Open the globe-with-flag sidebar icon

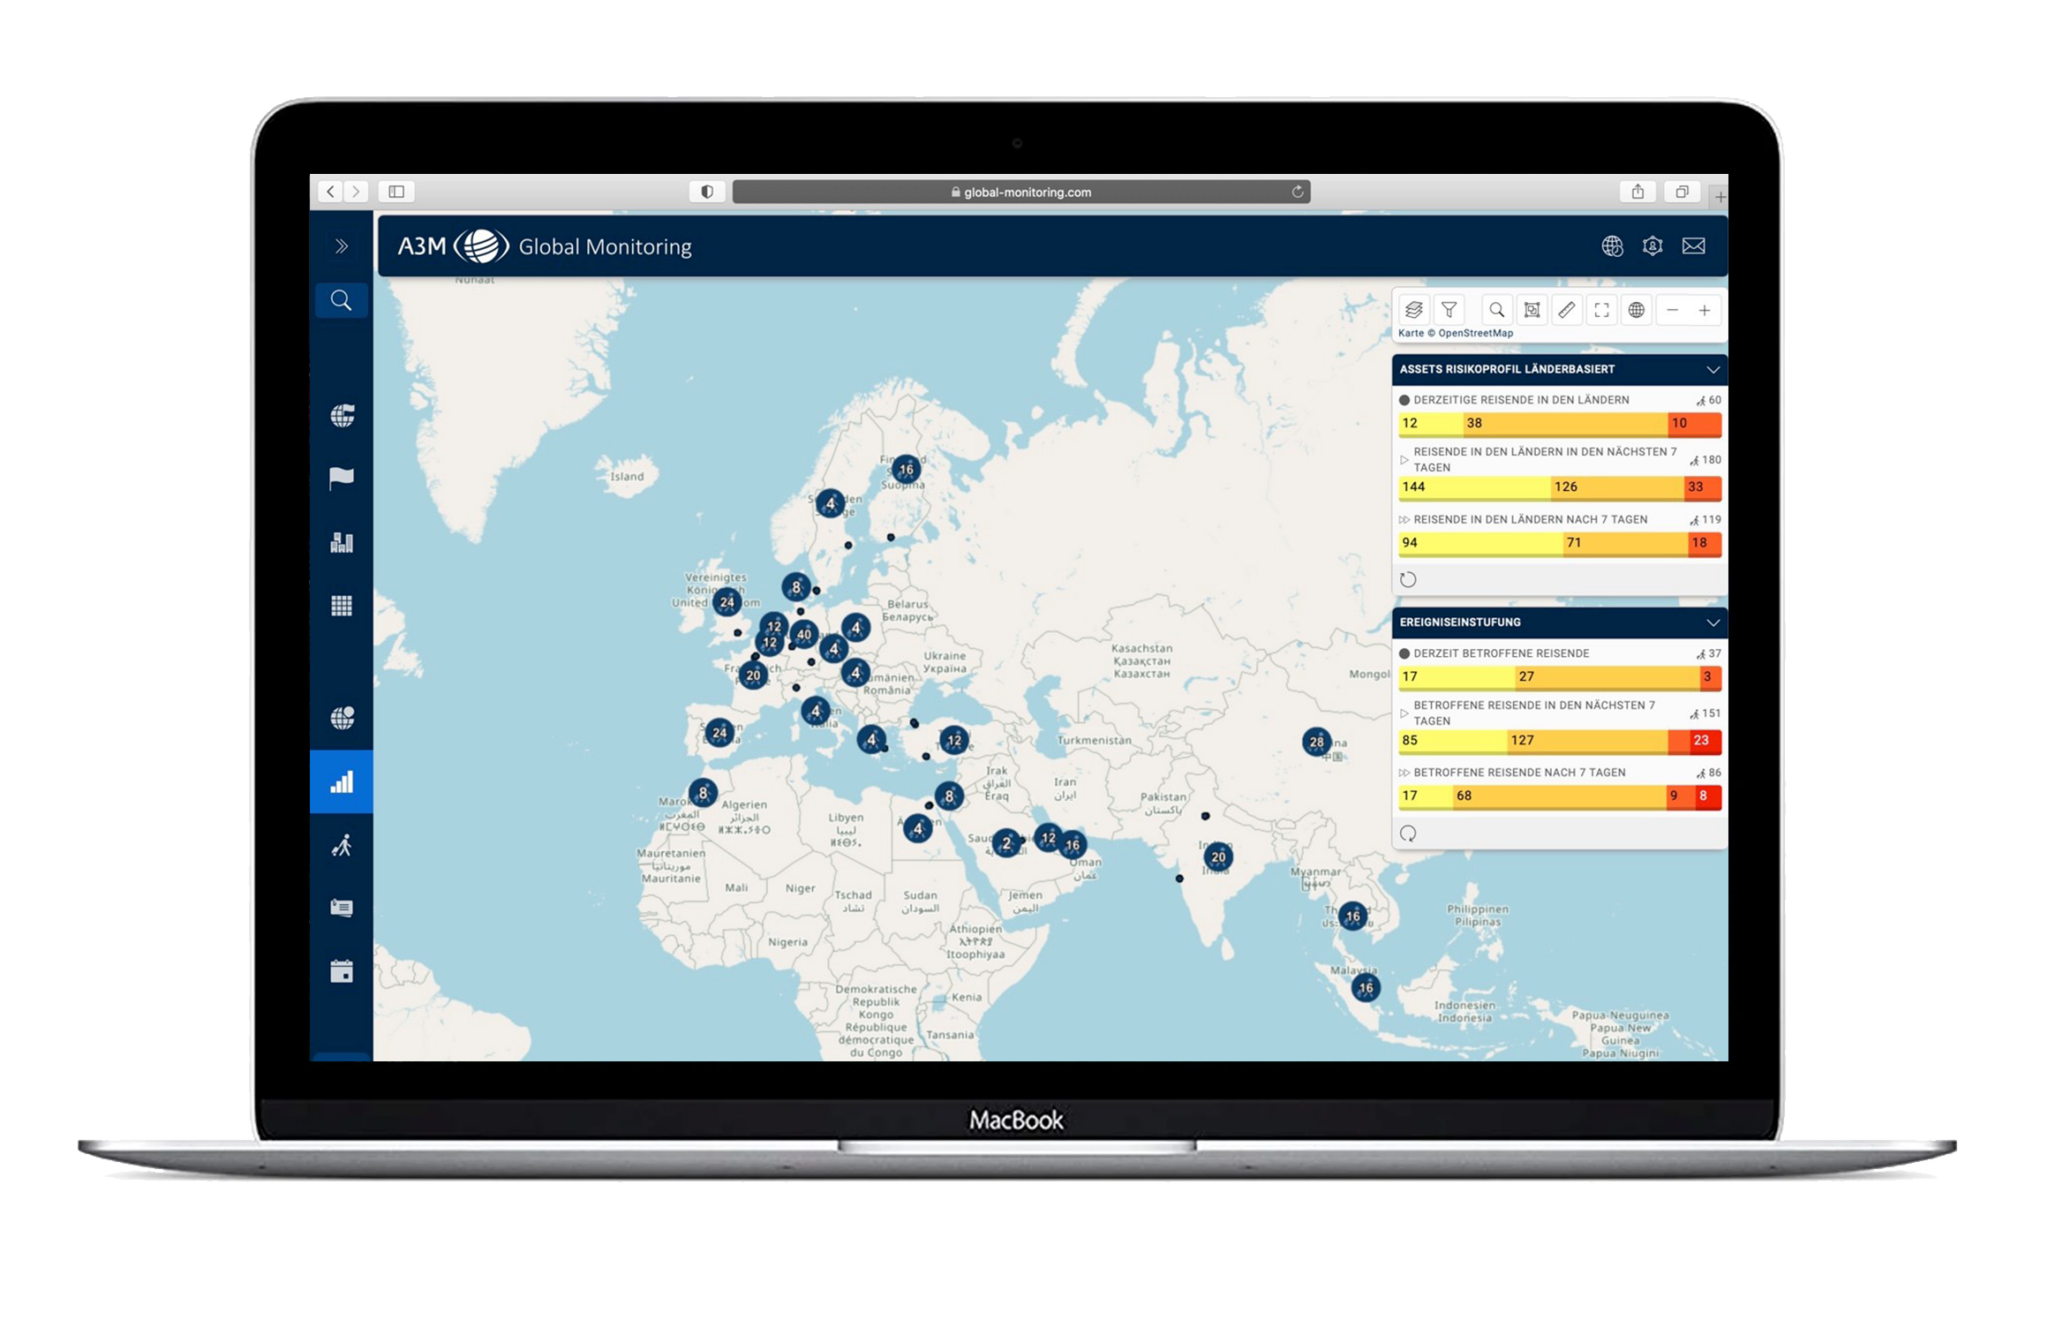coord(342,415)
